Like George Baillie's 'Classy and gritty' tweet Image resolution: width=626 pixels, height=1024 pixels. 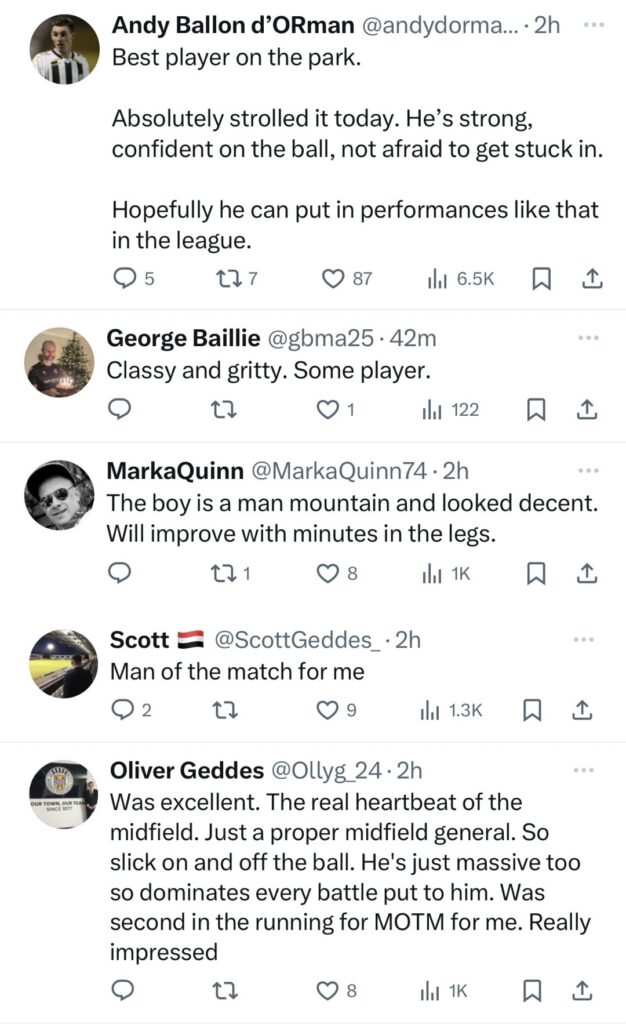[x=326, y=409]
